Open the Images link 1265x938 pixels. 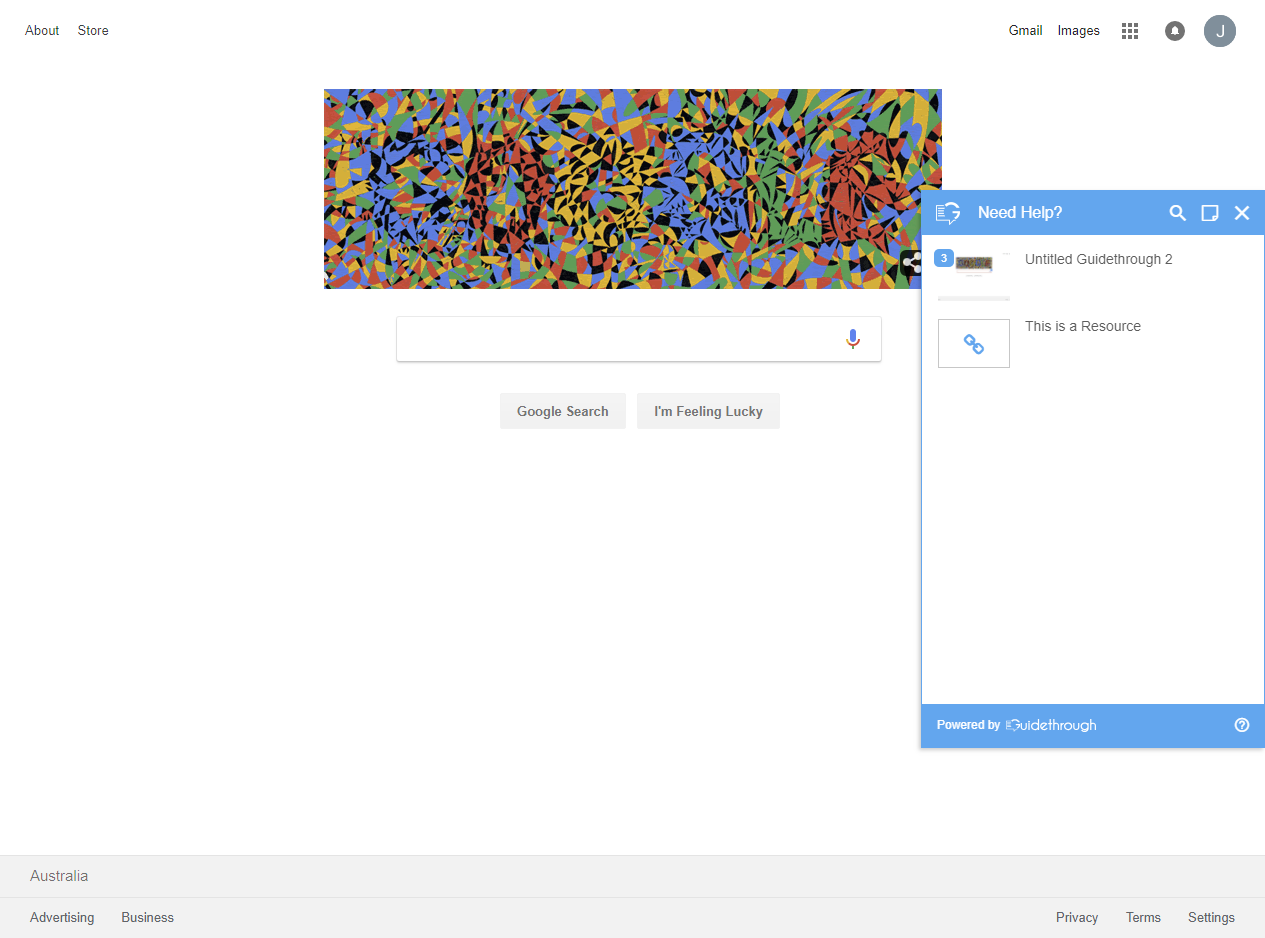click(1079, 31)
